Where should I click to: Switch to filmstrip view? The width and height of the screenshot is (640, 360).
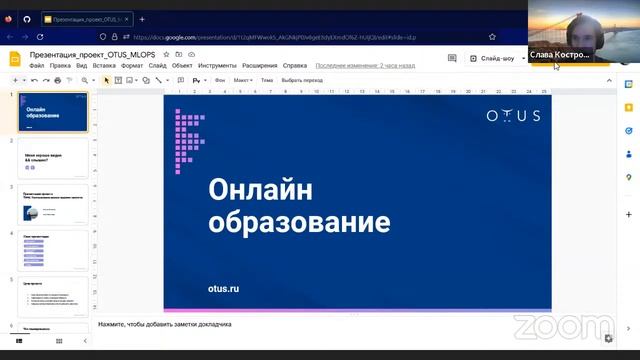pyautogui.click(x=19, y=341)
